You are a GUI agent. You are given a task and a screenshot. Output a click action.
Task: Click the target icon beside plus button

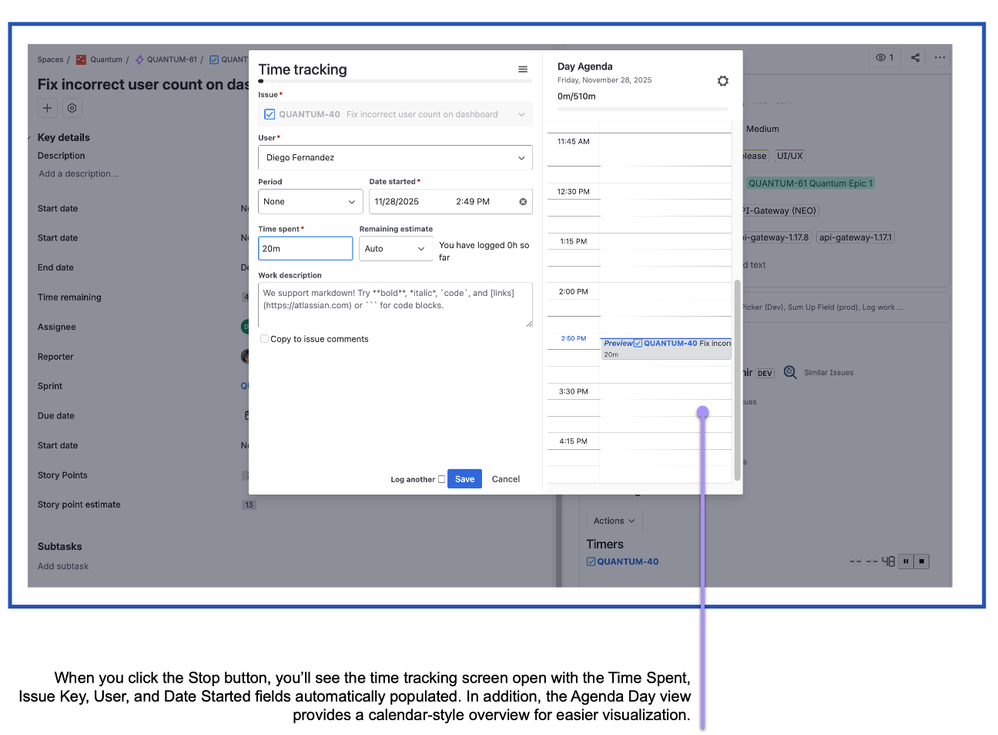tap(72, 108)
